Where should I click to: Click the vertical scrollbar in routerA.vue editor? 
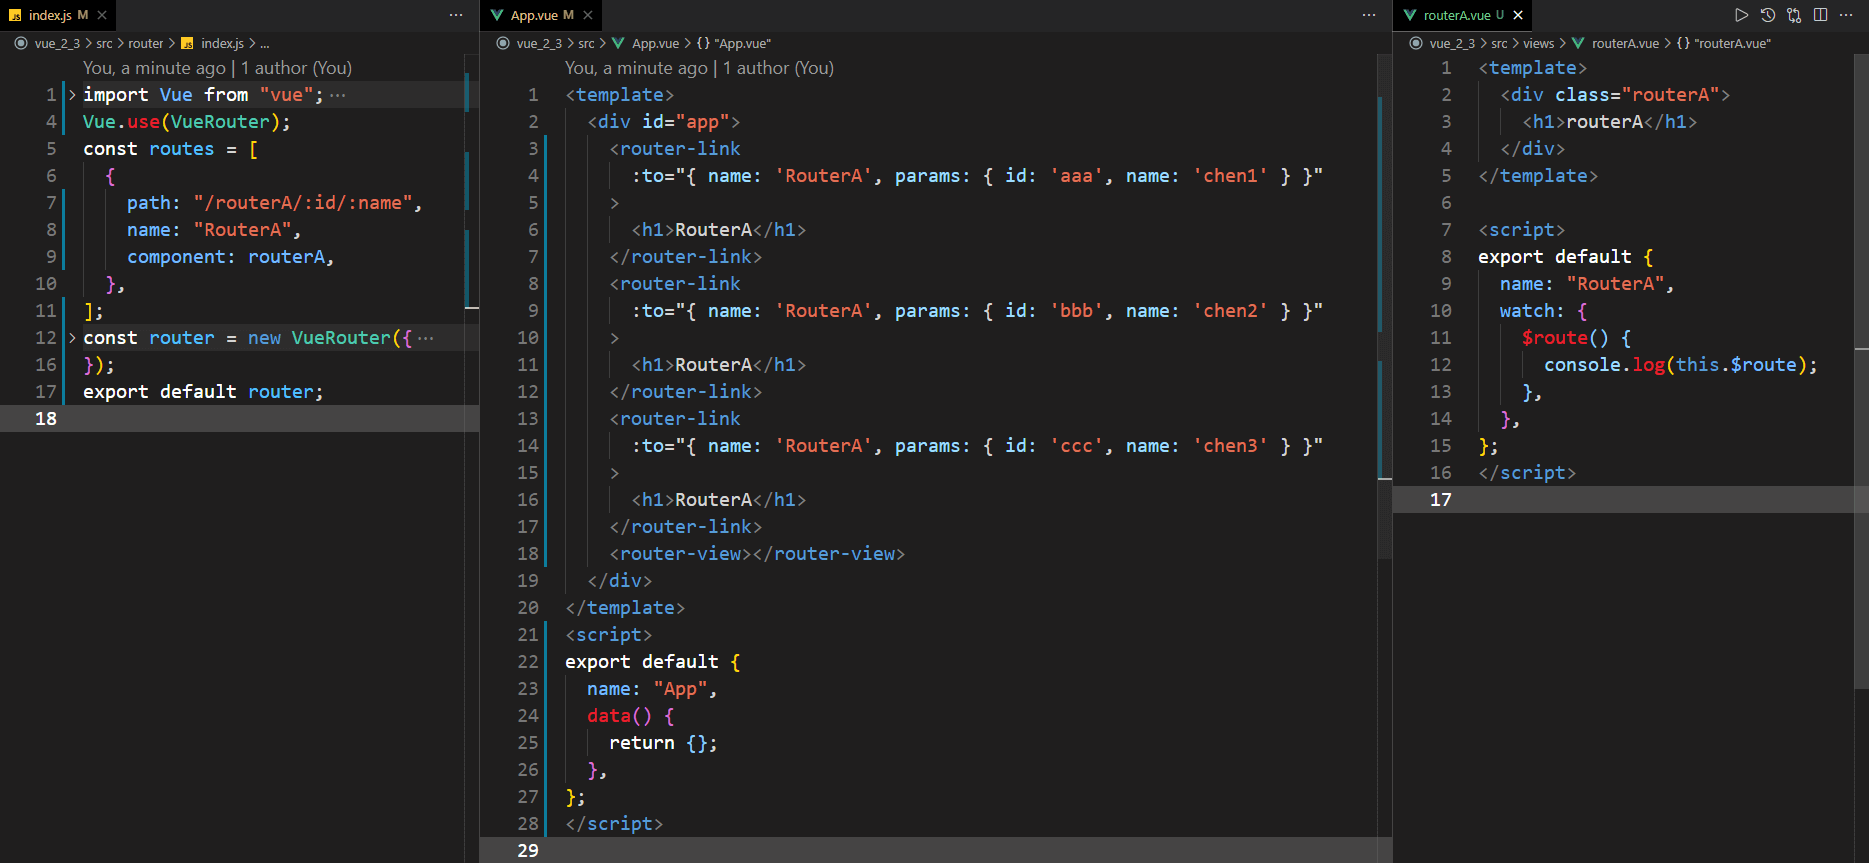click(1861, 370)
